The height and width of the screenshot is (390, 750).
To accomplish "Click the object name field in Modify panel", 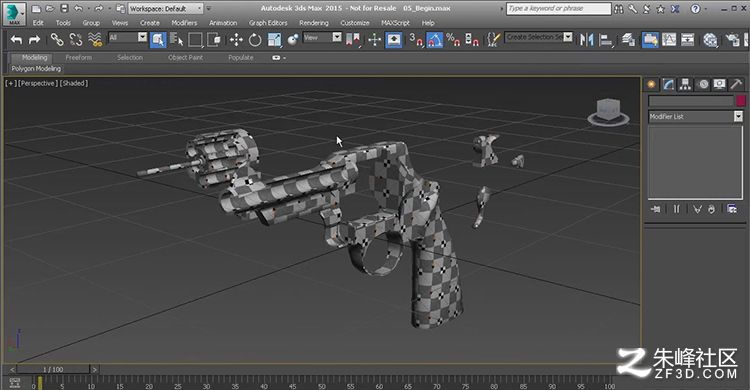I will (x=691, y=101).
